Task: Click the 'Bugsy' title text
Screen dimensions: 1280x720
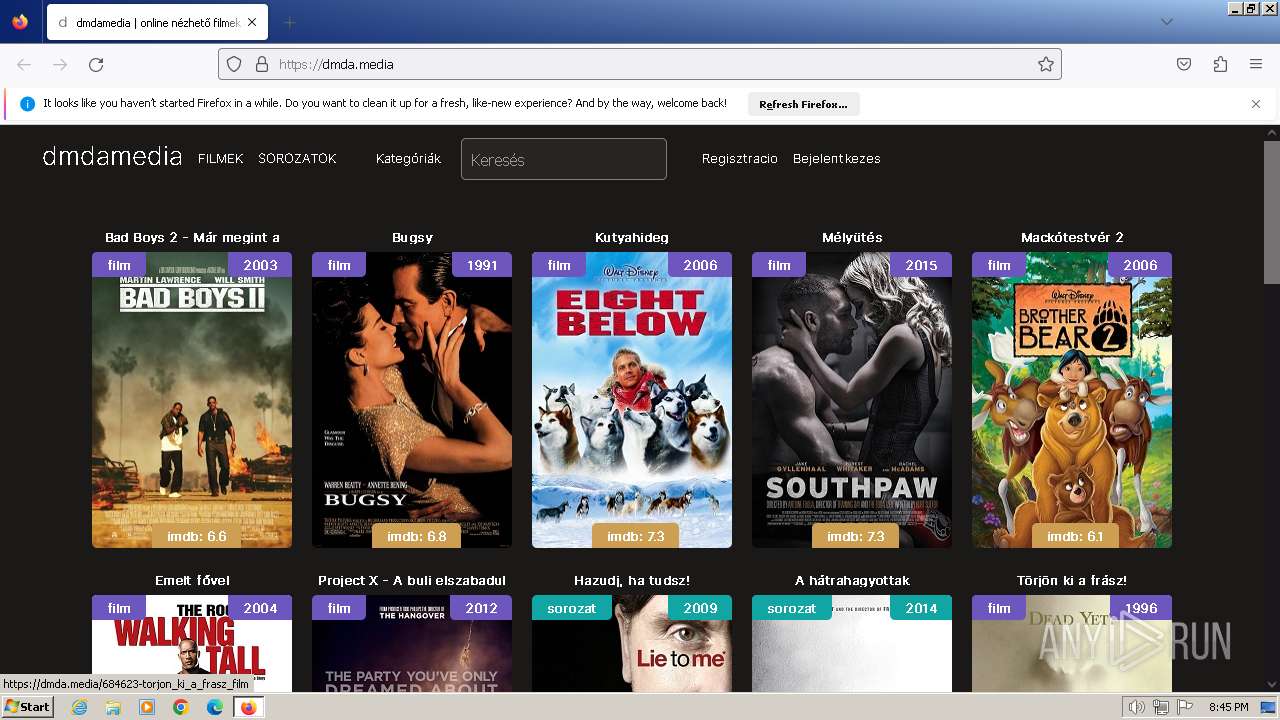Action: pos(412,238)
